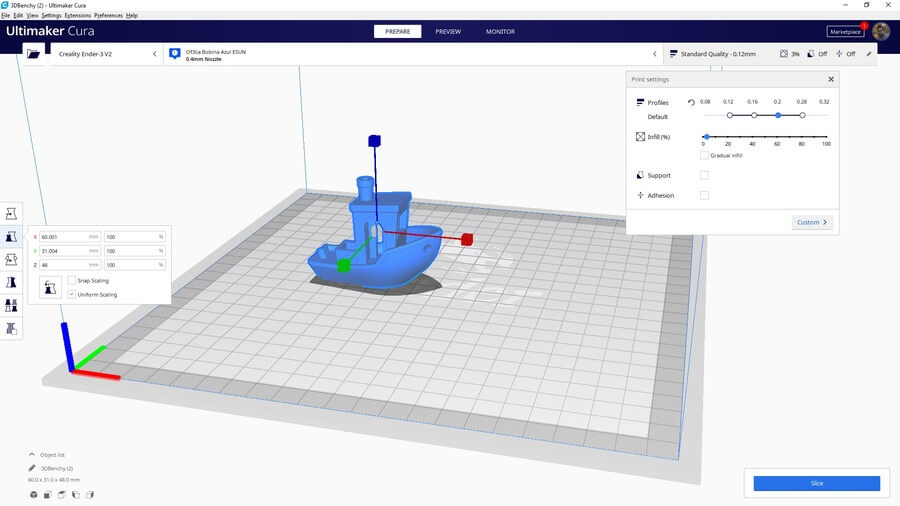The width and height of the screenshot is (900, 506).
Task: Click the adhesion Off icon in top bar
Action: (839, 54)
